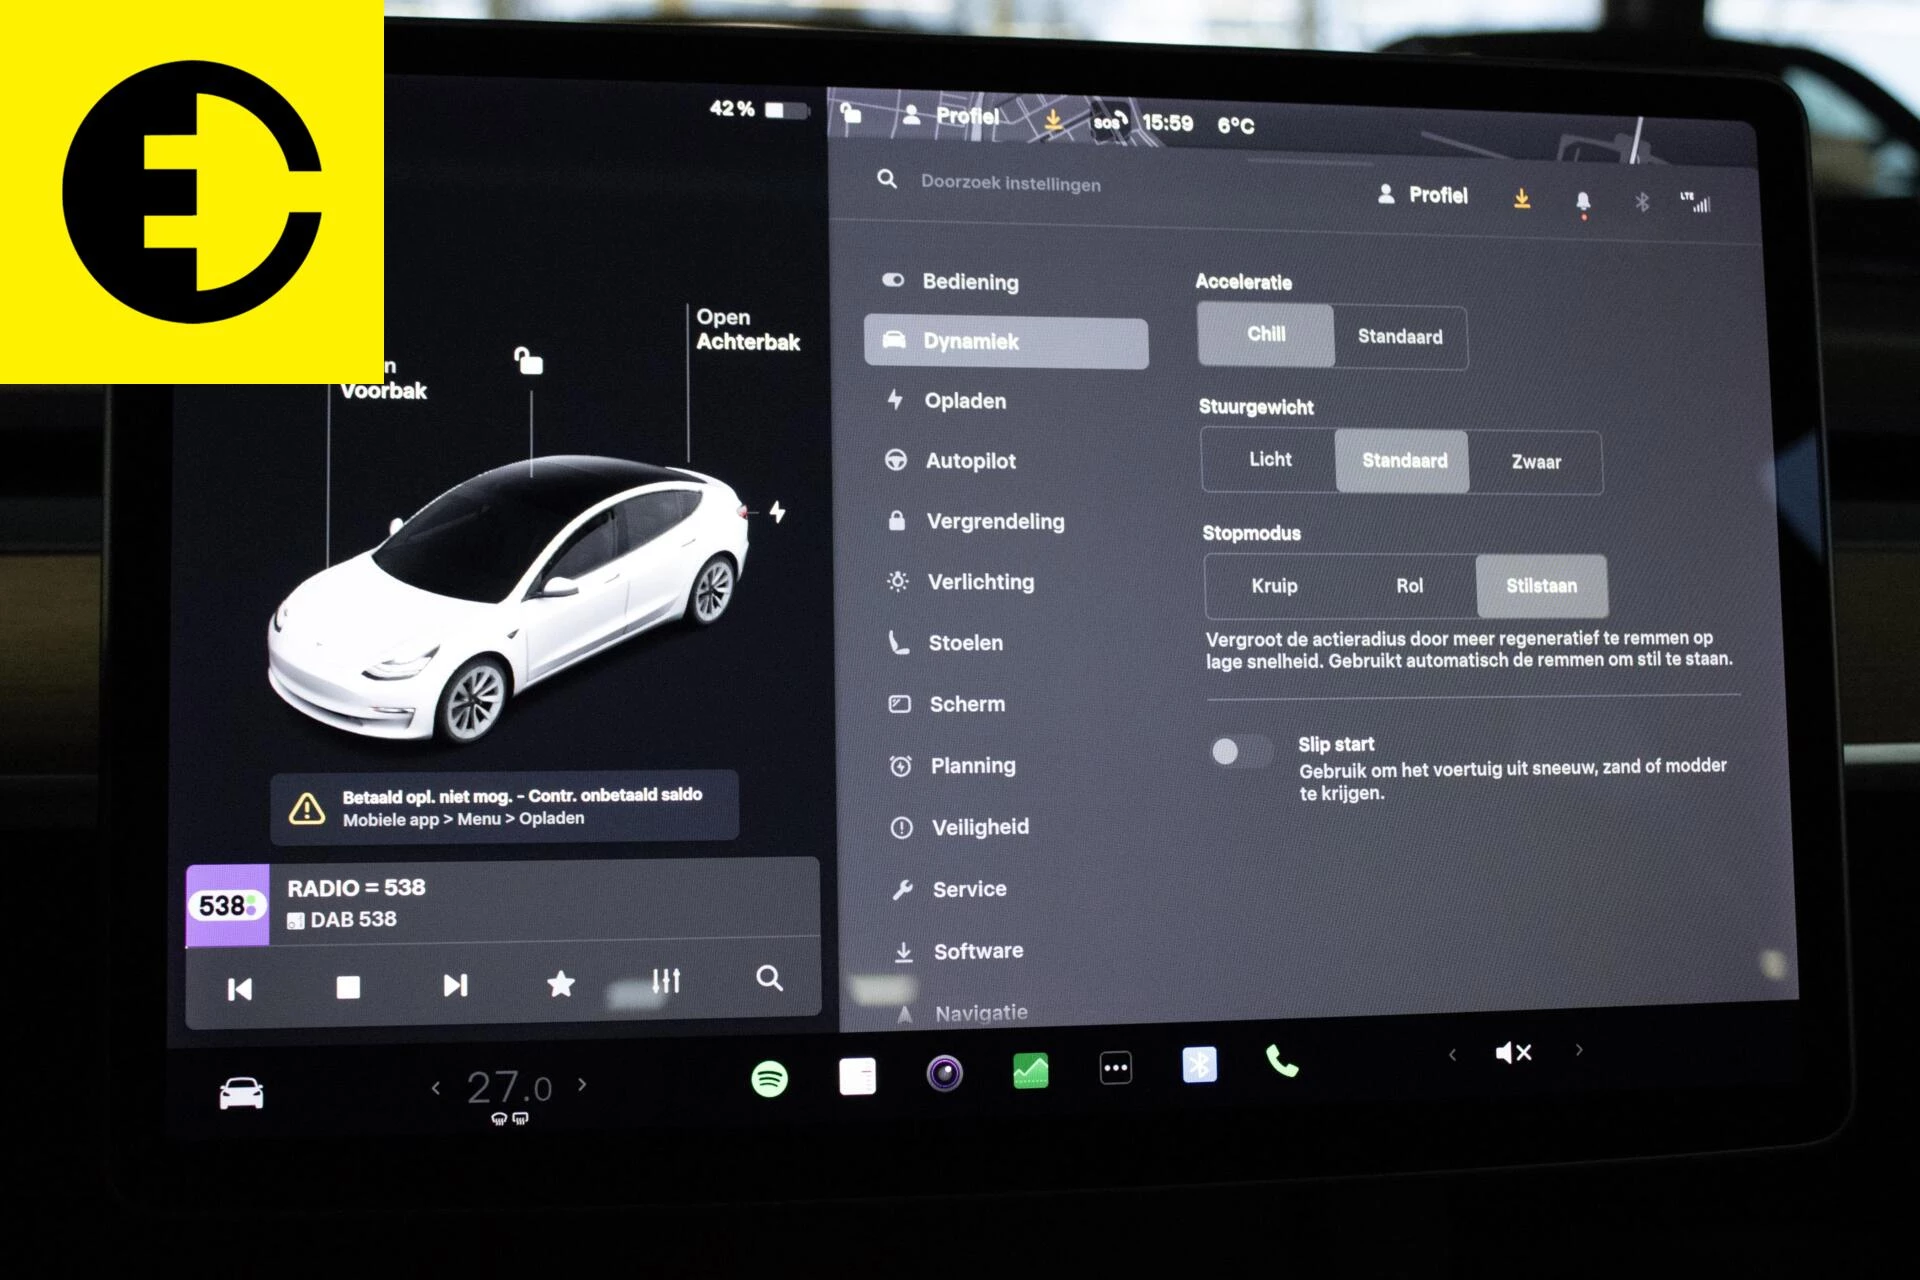Open the trunk via Open Achterbak

tap(746, 330)
